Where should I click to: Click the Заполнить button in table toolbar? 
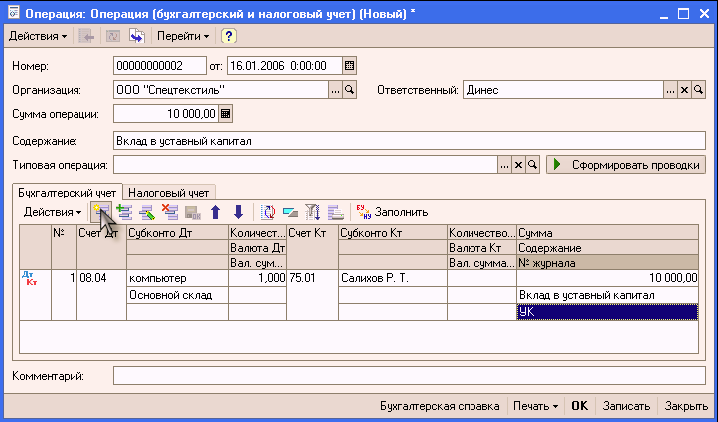pyautogui.click(x=393, y=212)
